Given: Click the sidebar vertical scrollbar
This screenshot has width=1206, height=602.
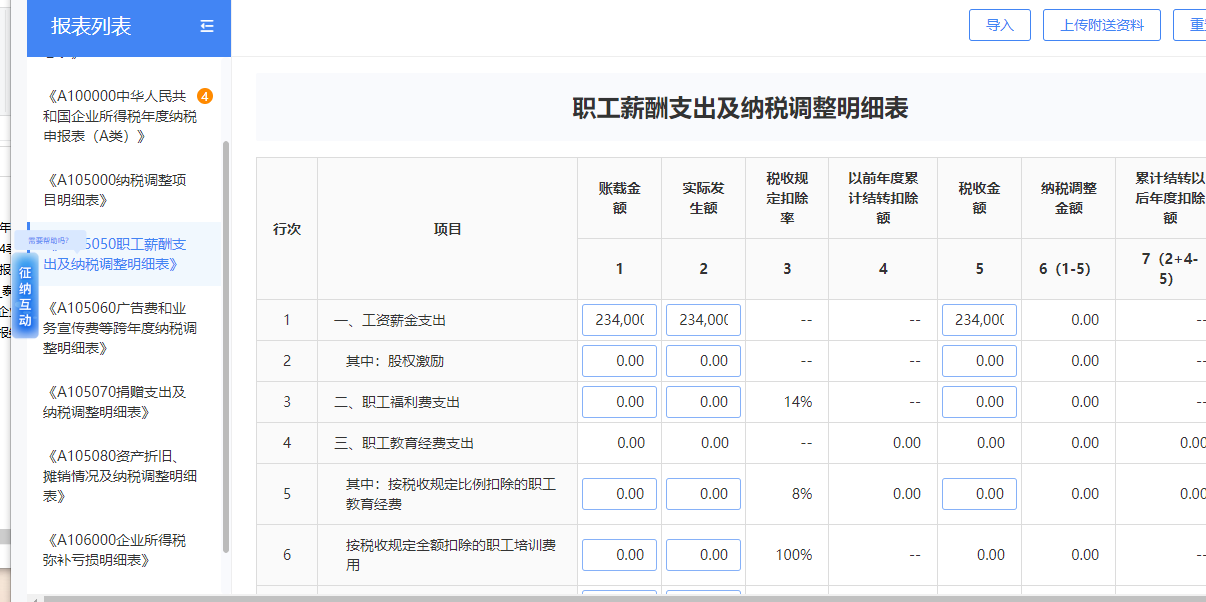Looking at the screenshot, I should tap(226, 340).
